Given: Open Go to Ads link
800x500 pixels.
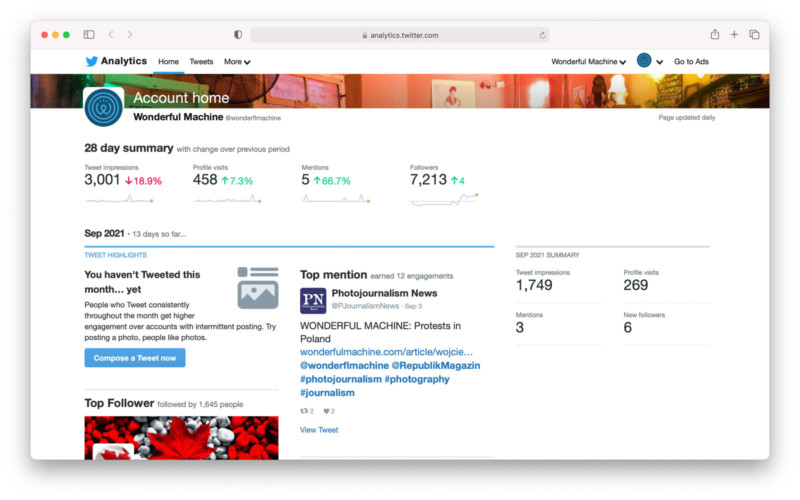Looking at the screenshot, I should (691, 62).
